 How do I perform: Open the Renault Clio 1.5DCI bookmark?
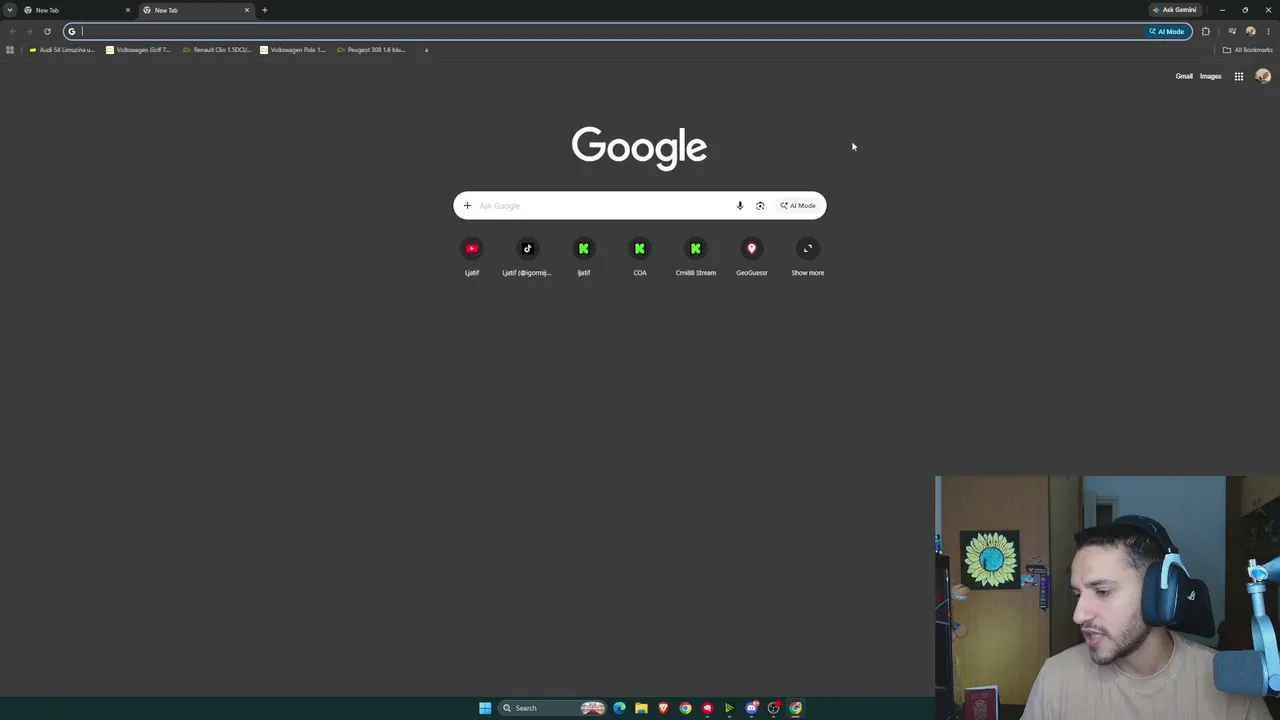pos(217,50)
